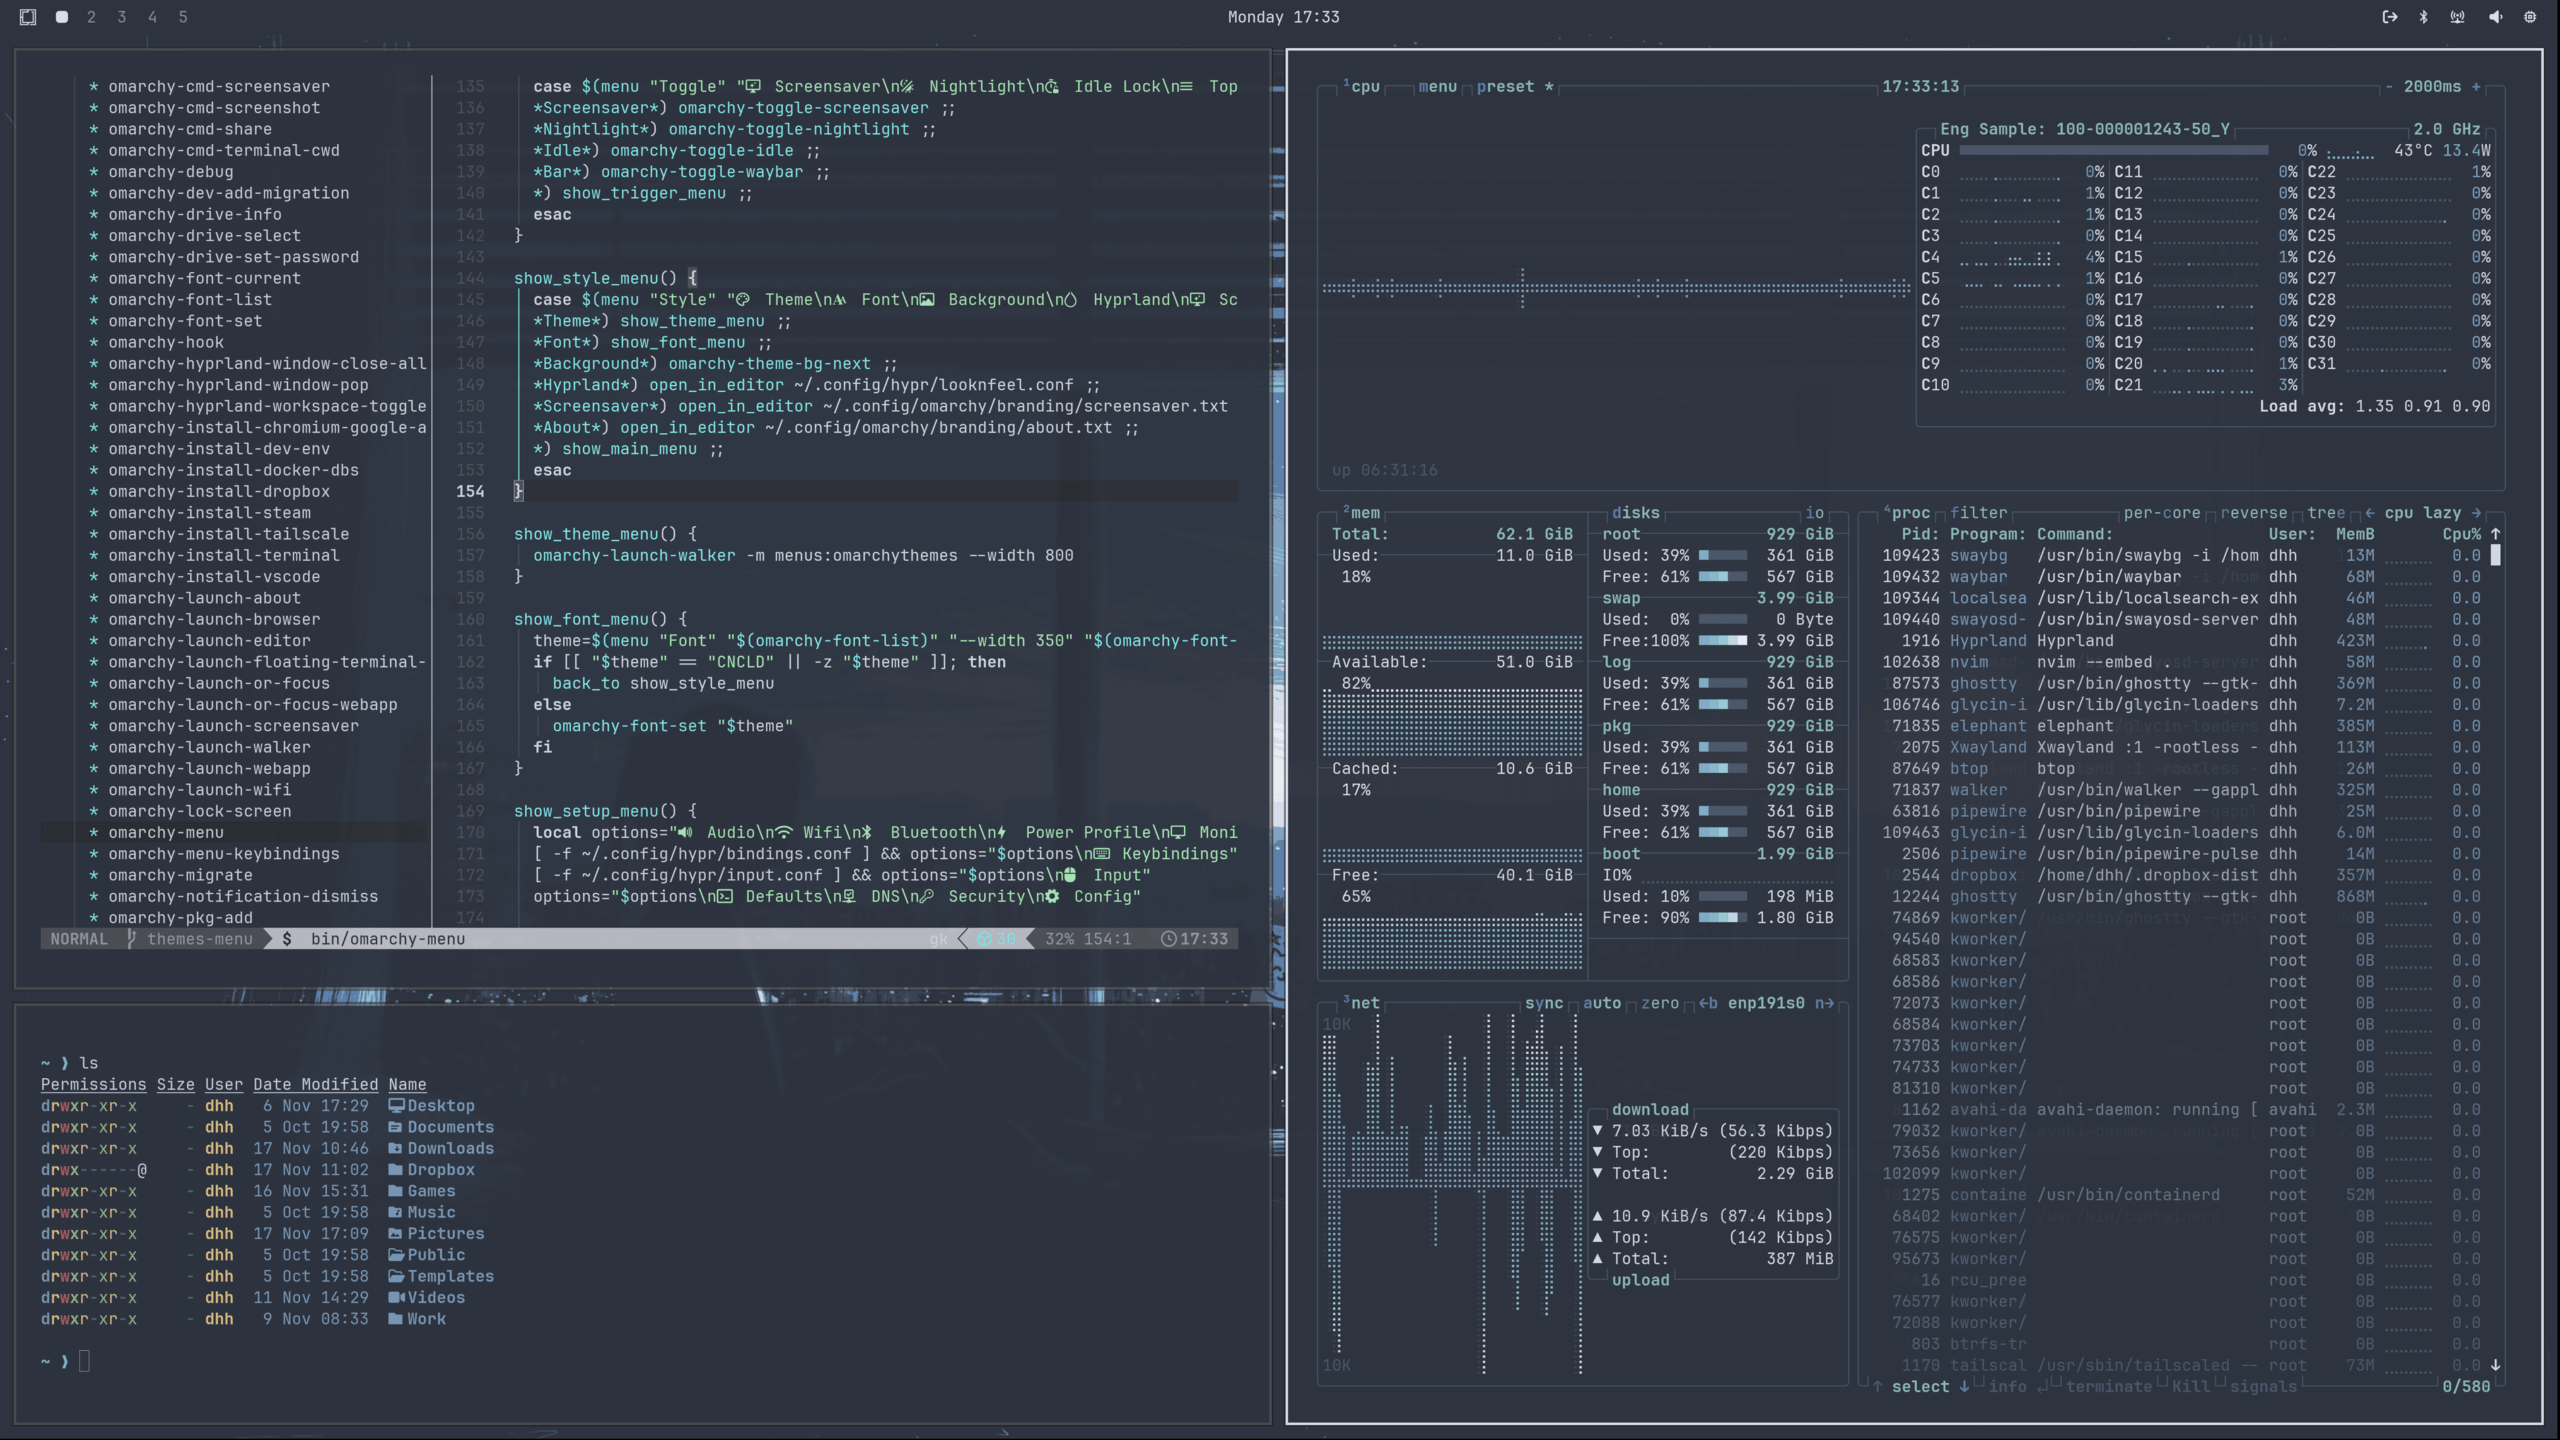This screenshot has height=1440, width=2560.
Task: Switch to workspace 3 in top bar
Action: (x=122, y=17)
